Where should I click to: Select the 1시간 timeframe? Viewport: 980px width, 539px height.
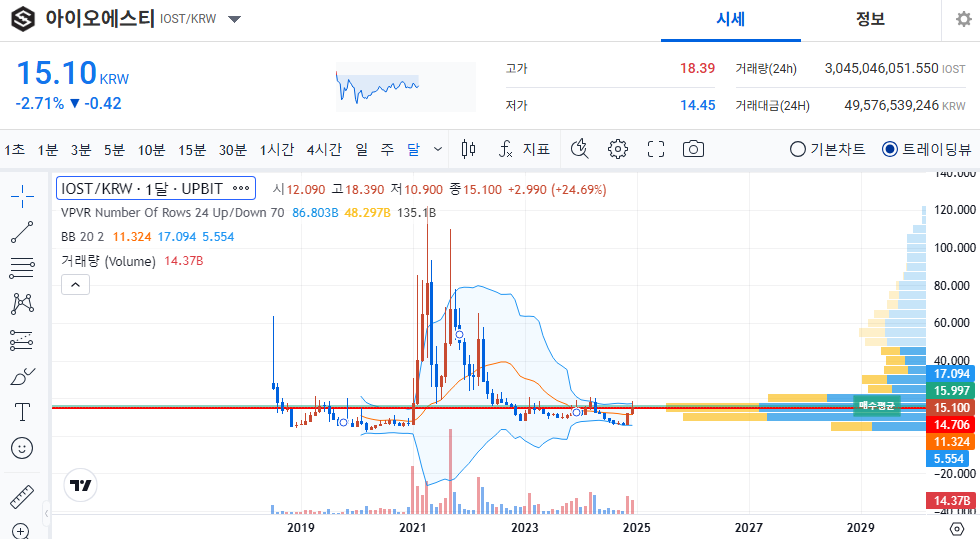(277, 149)
